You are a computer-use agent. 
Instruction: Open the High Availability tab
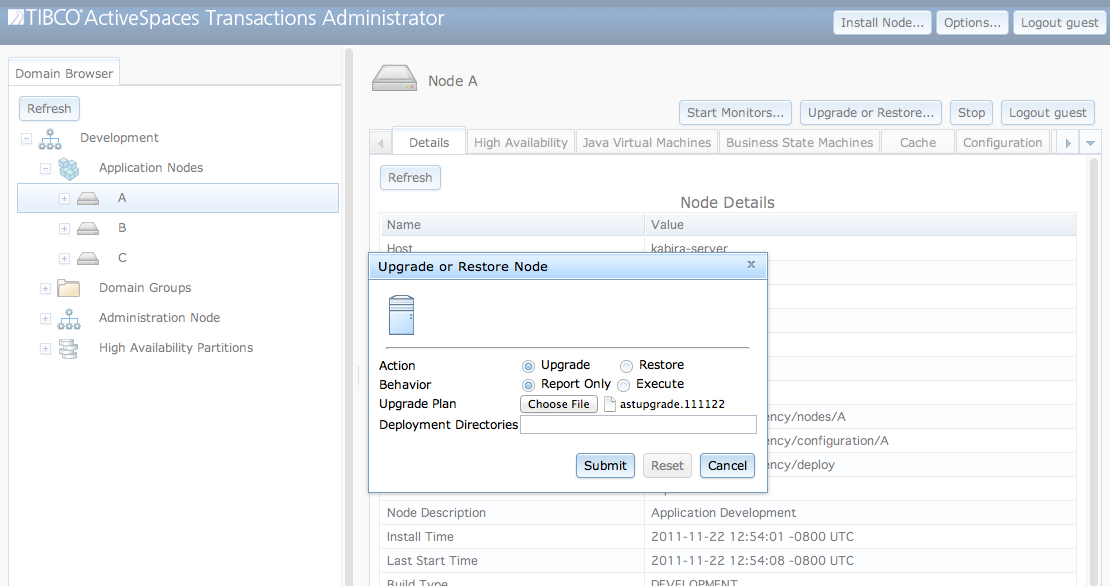tap(521, 142)
